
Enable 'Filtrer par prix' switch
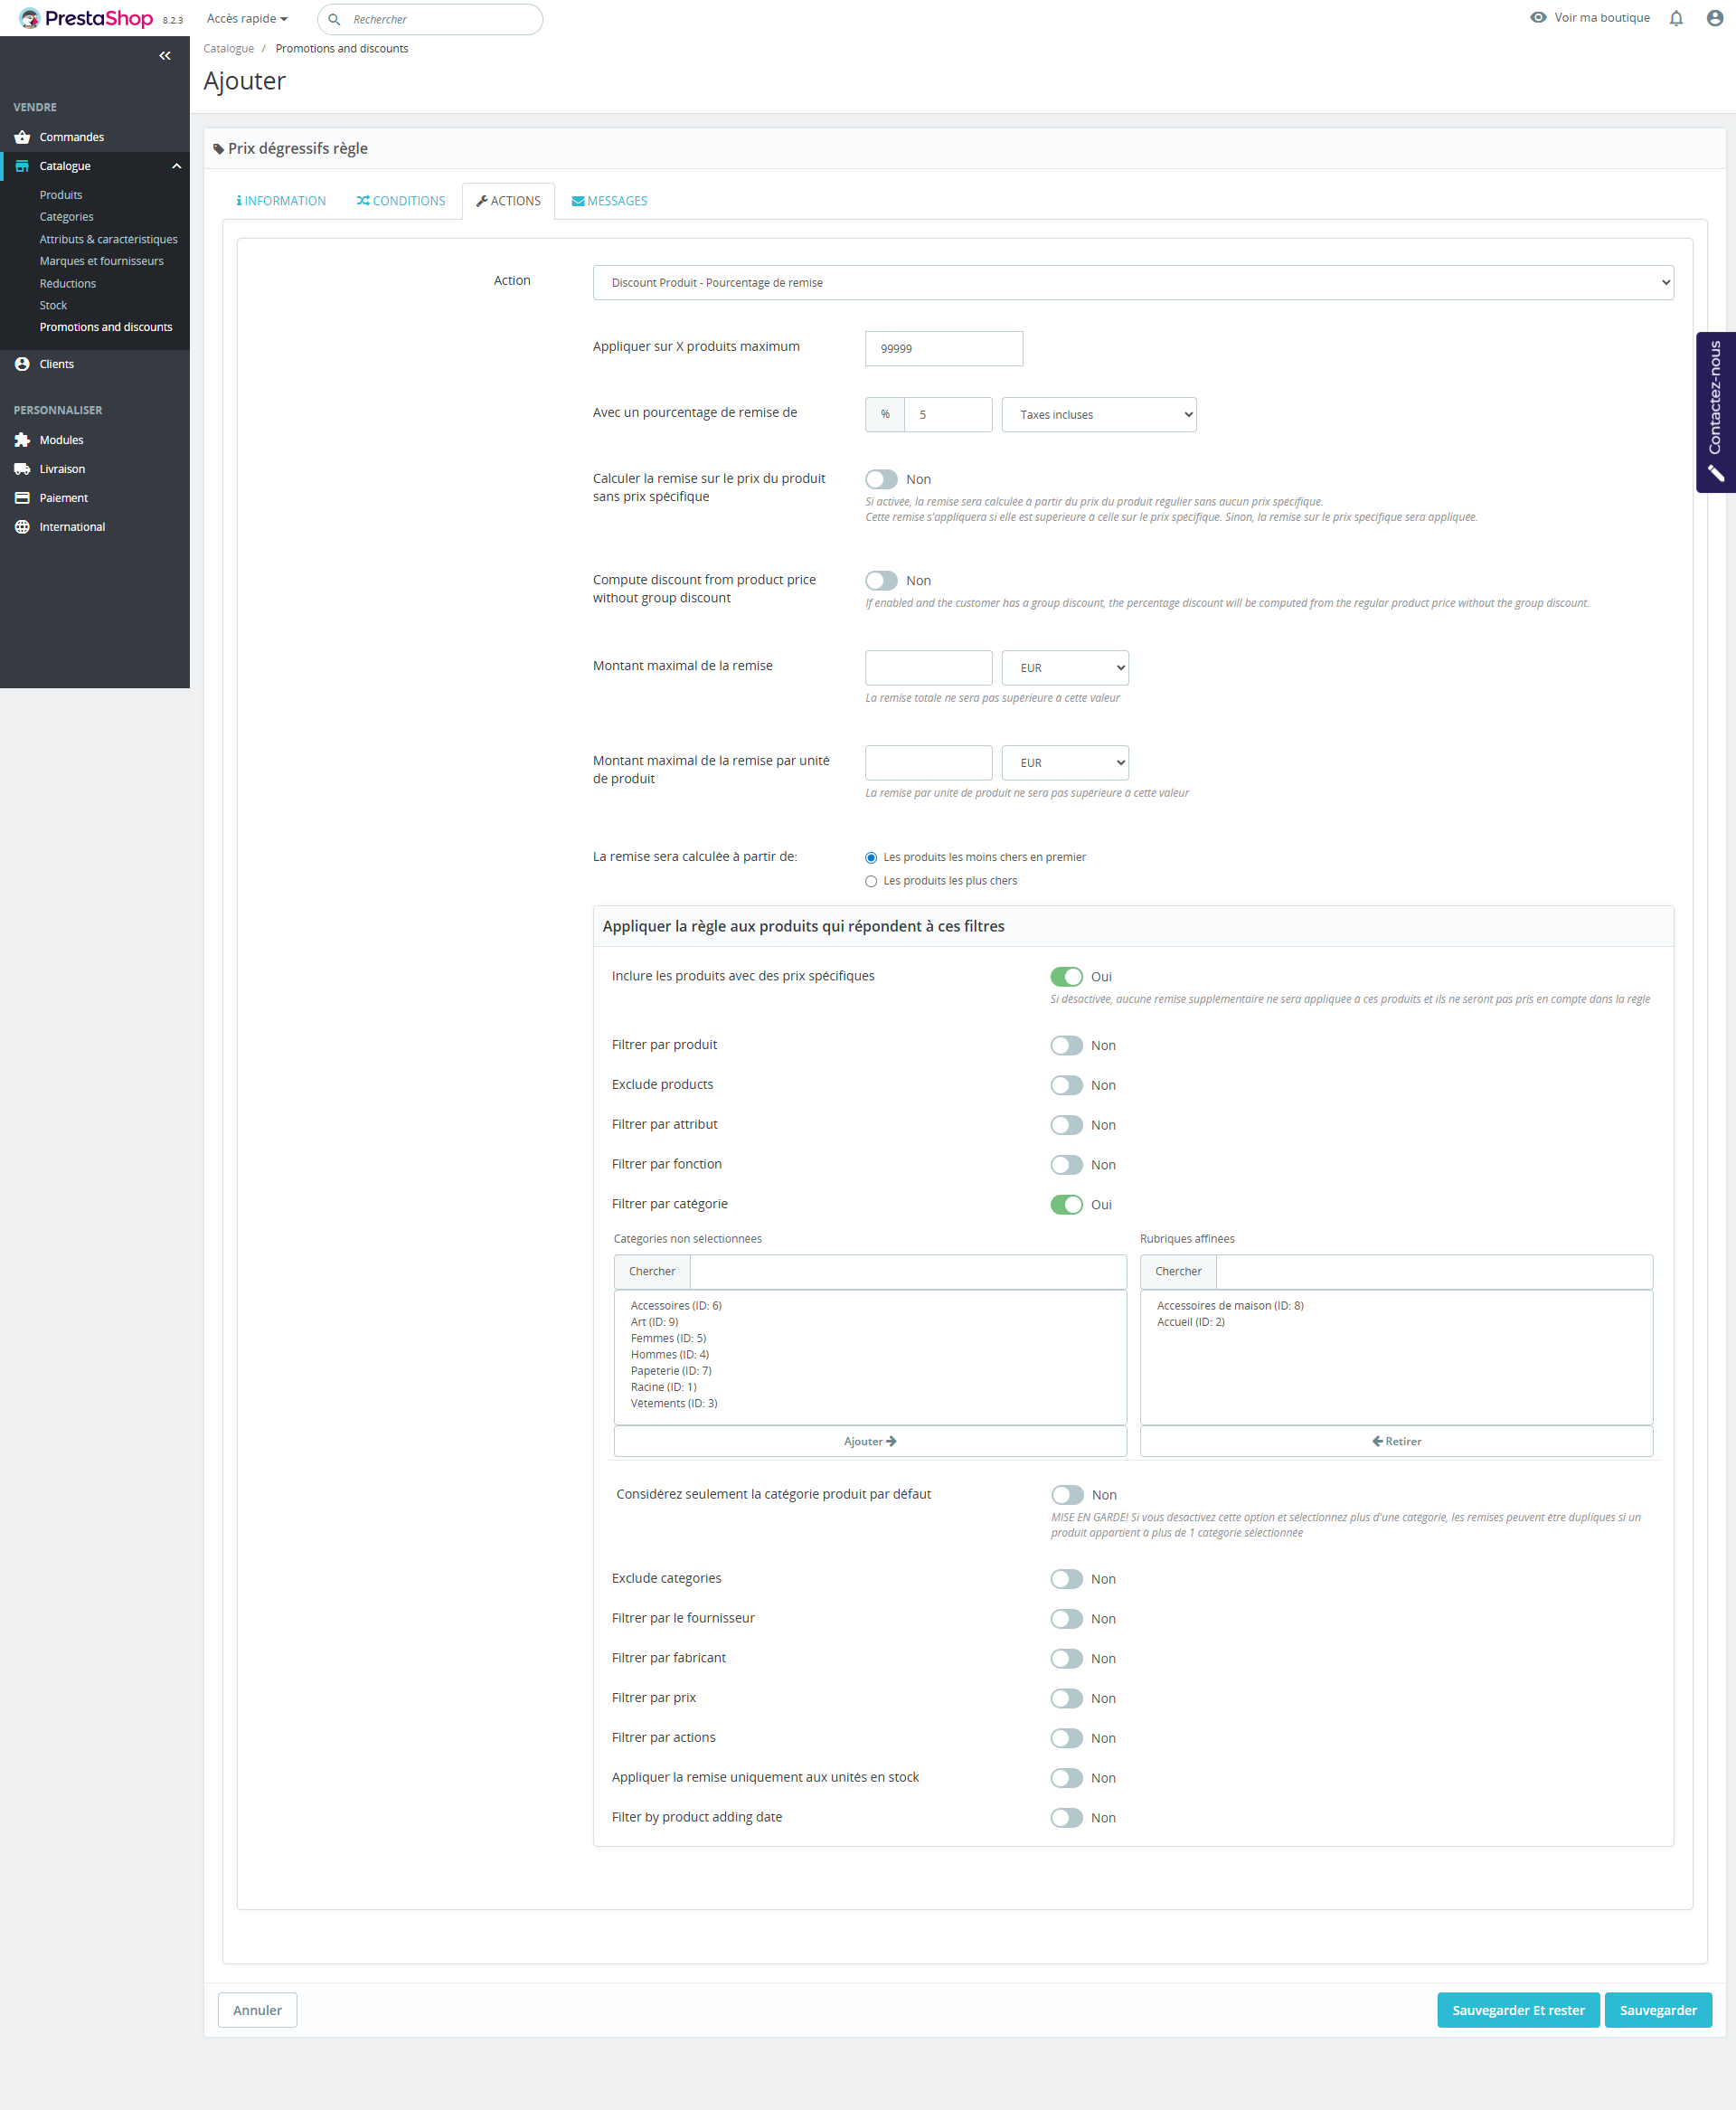1066,1698
